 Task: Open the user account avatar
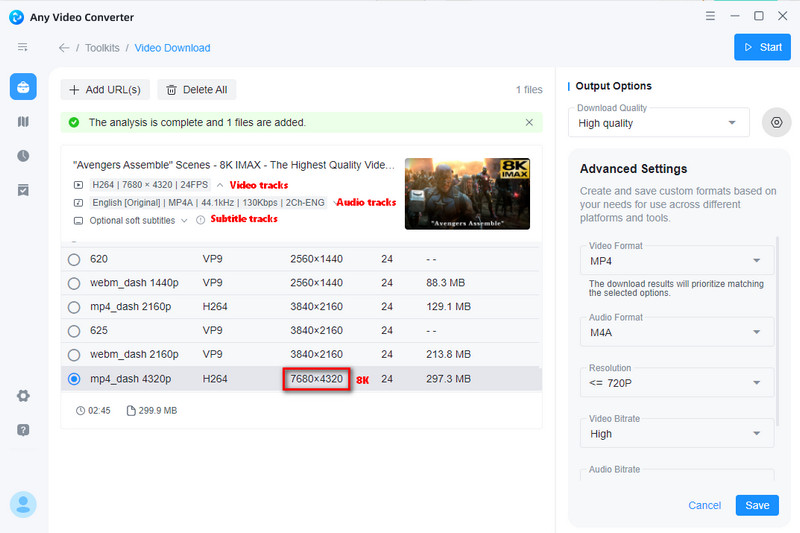click(x=23, y=504)
